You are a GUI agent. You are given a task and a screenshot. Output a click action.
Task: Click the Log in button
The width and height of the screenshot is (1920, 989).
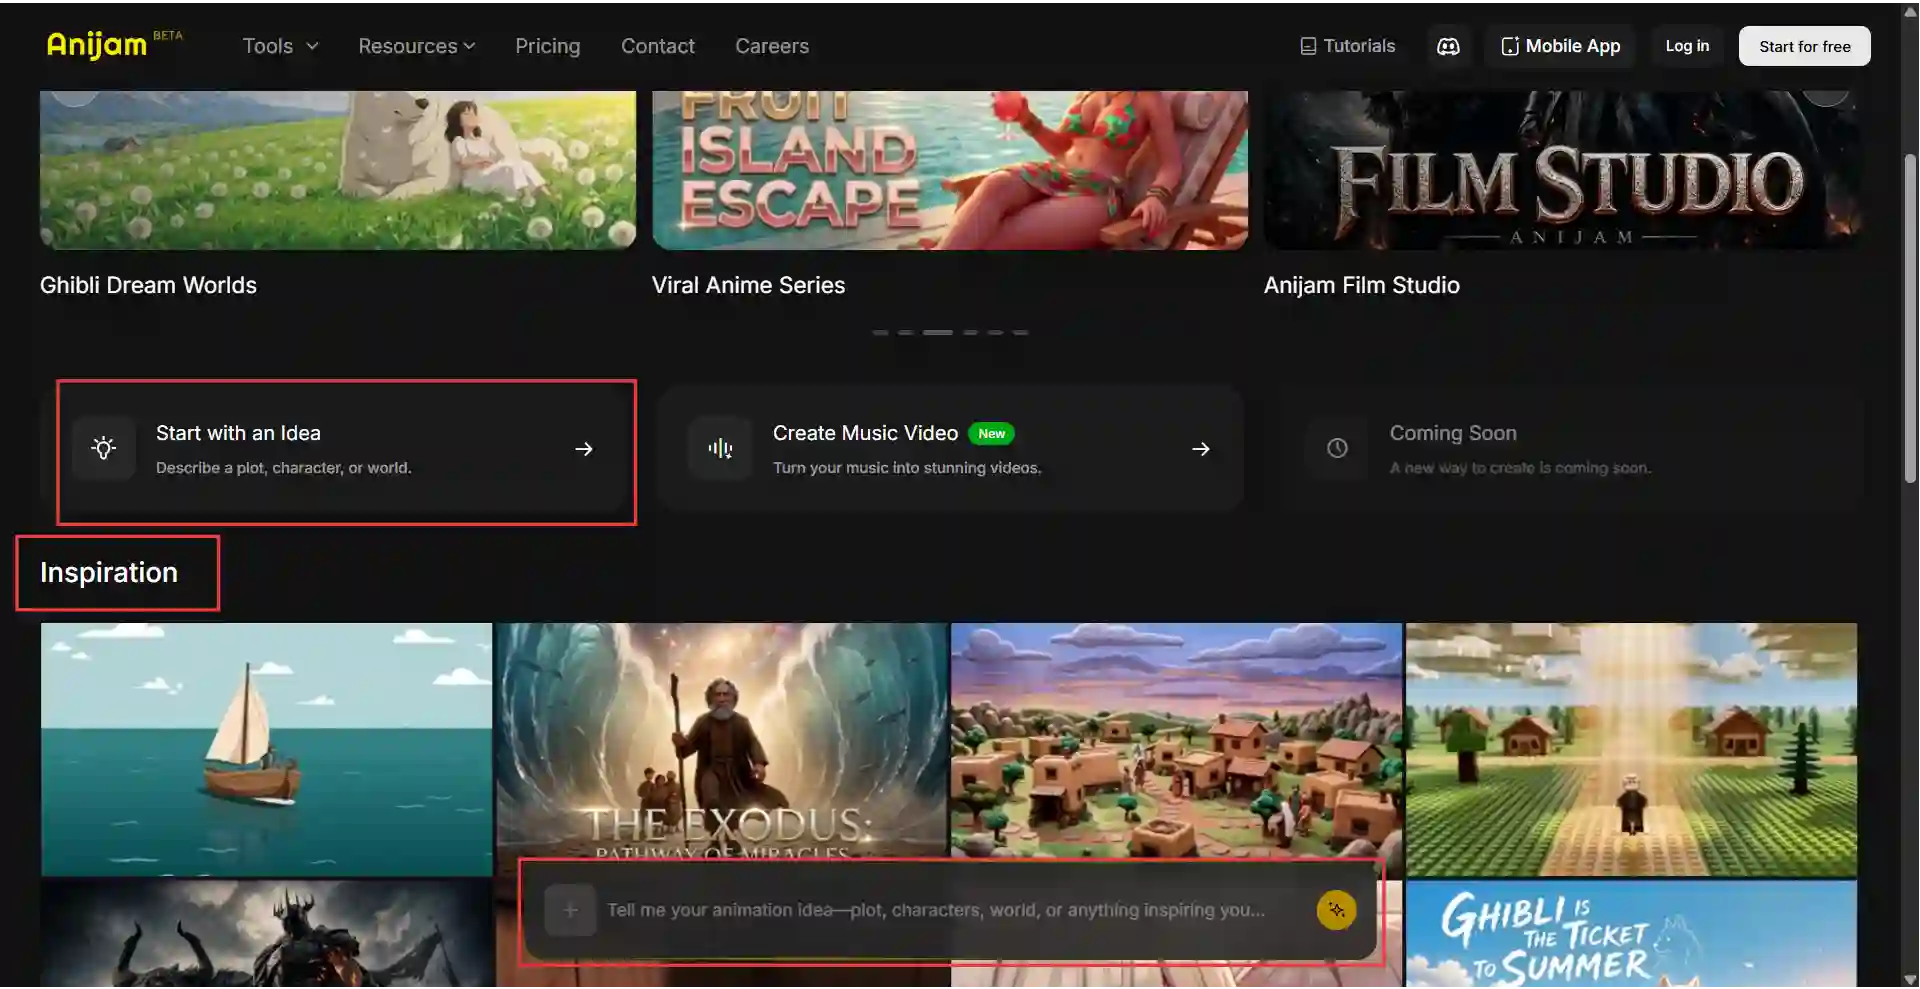(x=1687, y=46)
